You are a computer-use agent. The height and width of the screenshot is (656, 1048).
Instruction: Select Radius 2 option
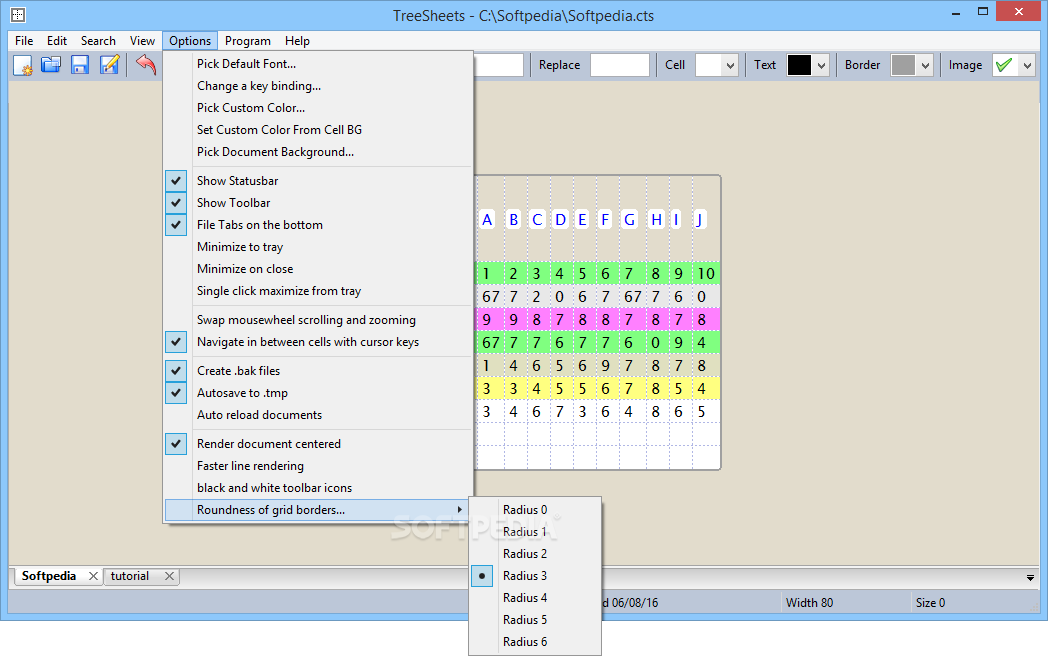(535, 554)
